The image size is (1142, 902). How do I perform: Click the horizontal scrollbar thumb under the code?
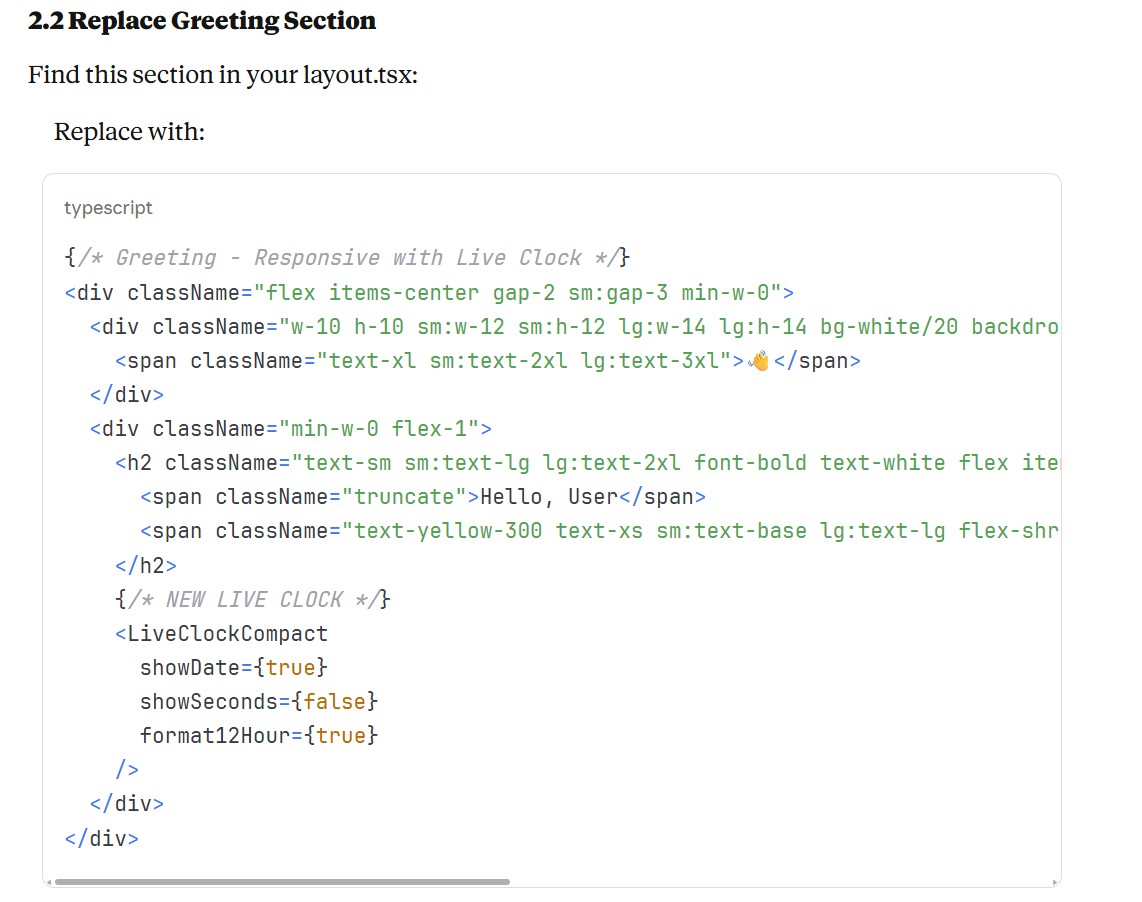[282, 882]
